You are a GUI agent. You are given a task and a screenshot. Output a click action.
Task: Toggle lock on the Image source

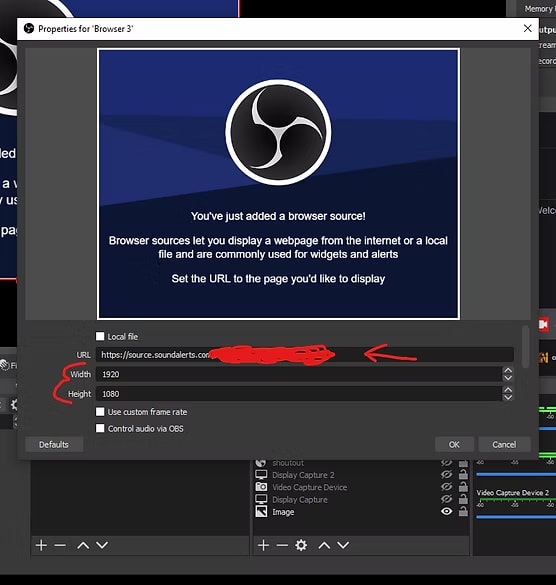(x=463, y=512)
